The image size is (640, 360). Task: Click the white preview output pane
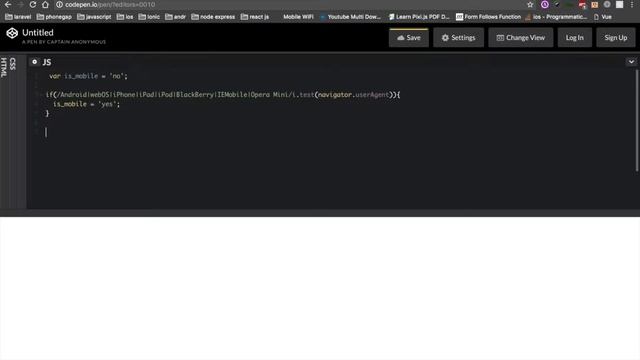pyautogui.click(x=320, y=288)
